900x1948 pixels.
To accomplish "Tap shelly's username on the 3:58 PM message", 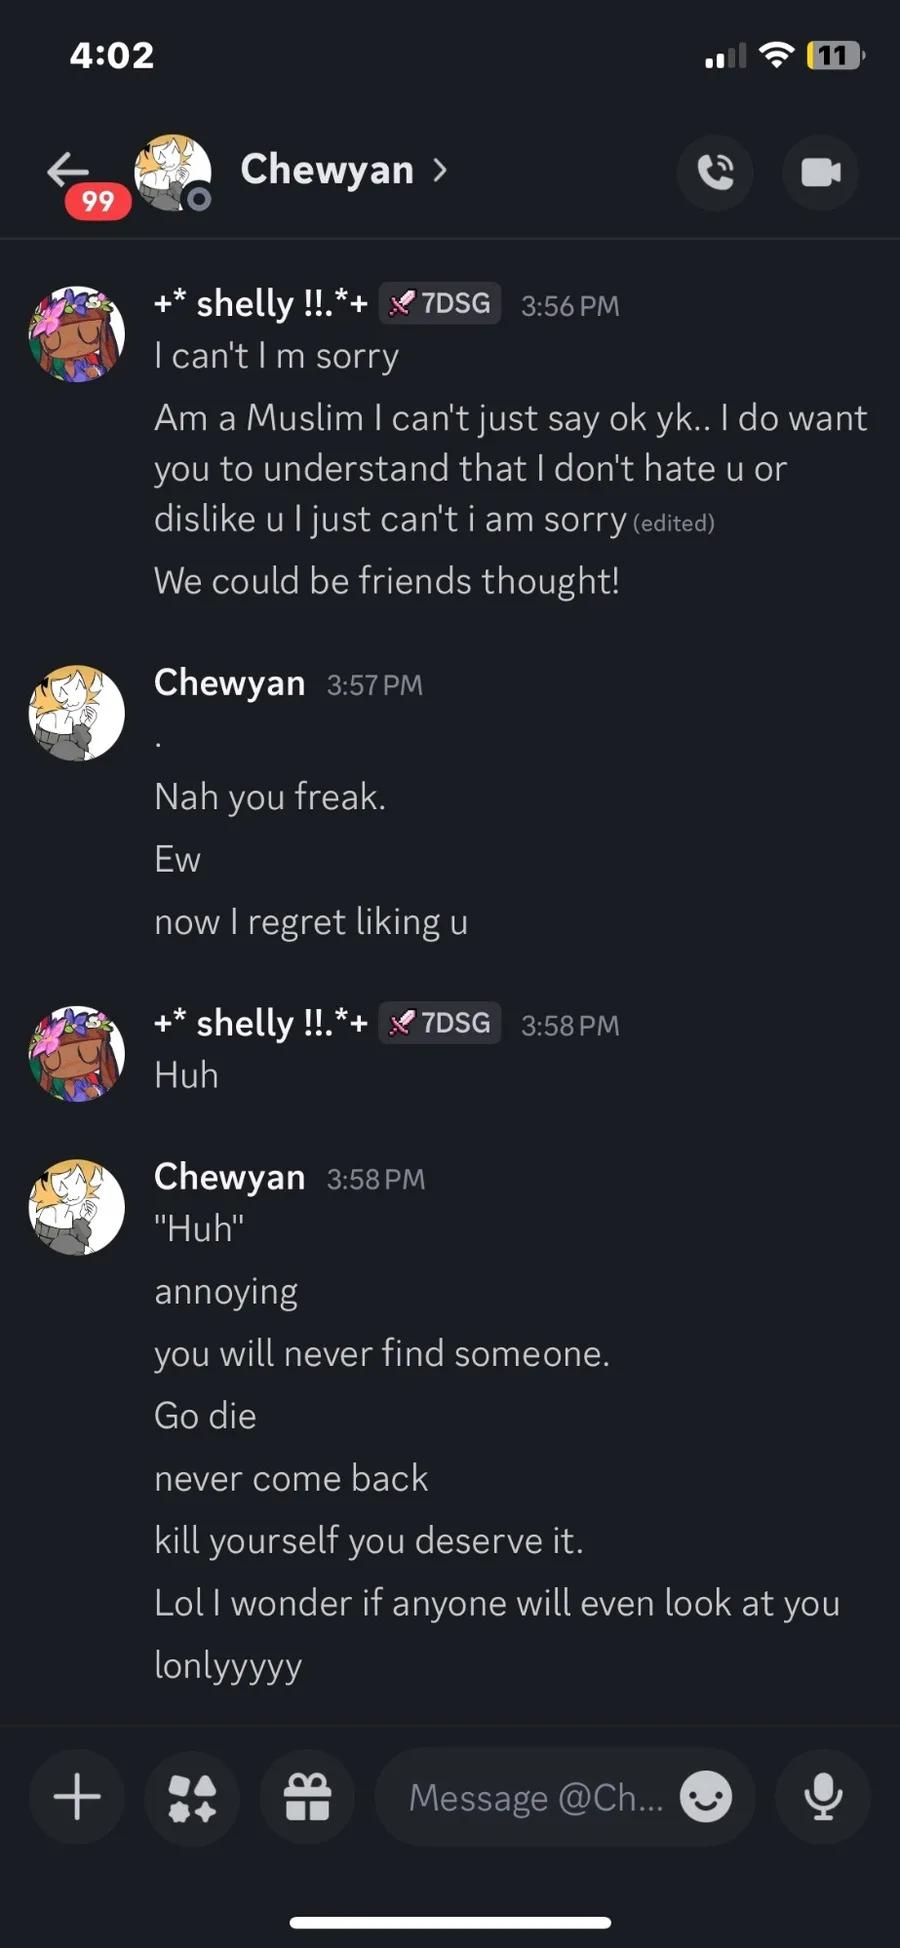I will 261,1023.
